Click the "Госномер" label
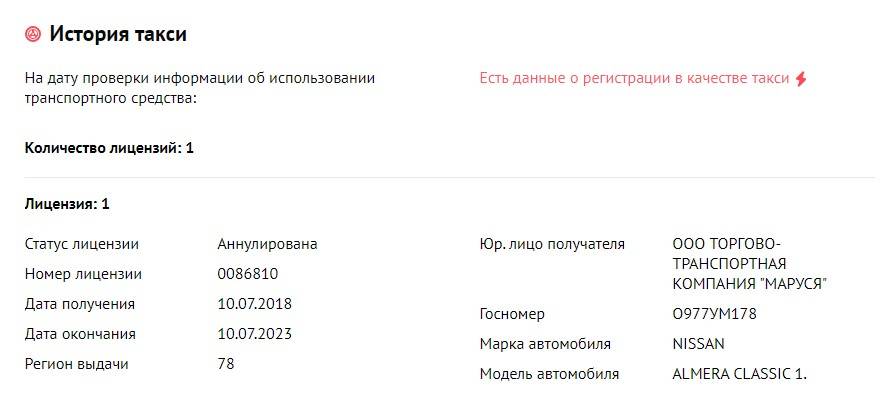 pyautogui.click(x=512, y=314)
